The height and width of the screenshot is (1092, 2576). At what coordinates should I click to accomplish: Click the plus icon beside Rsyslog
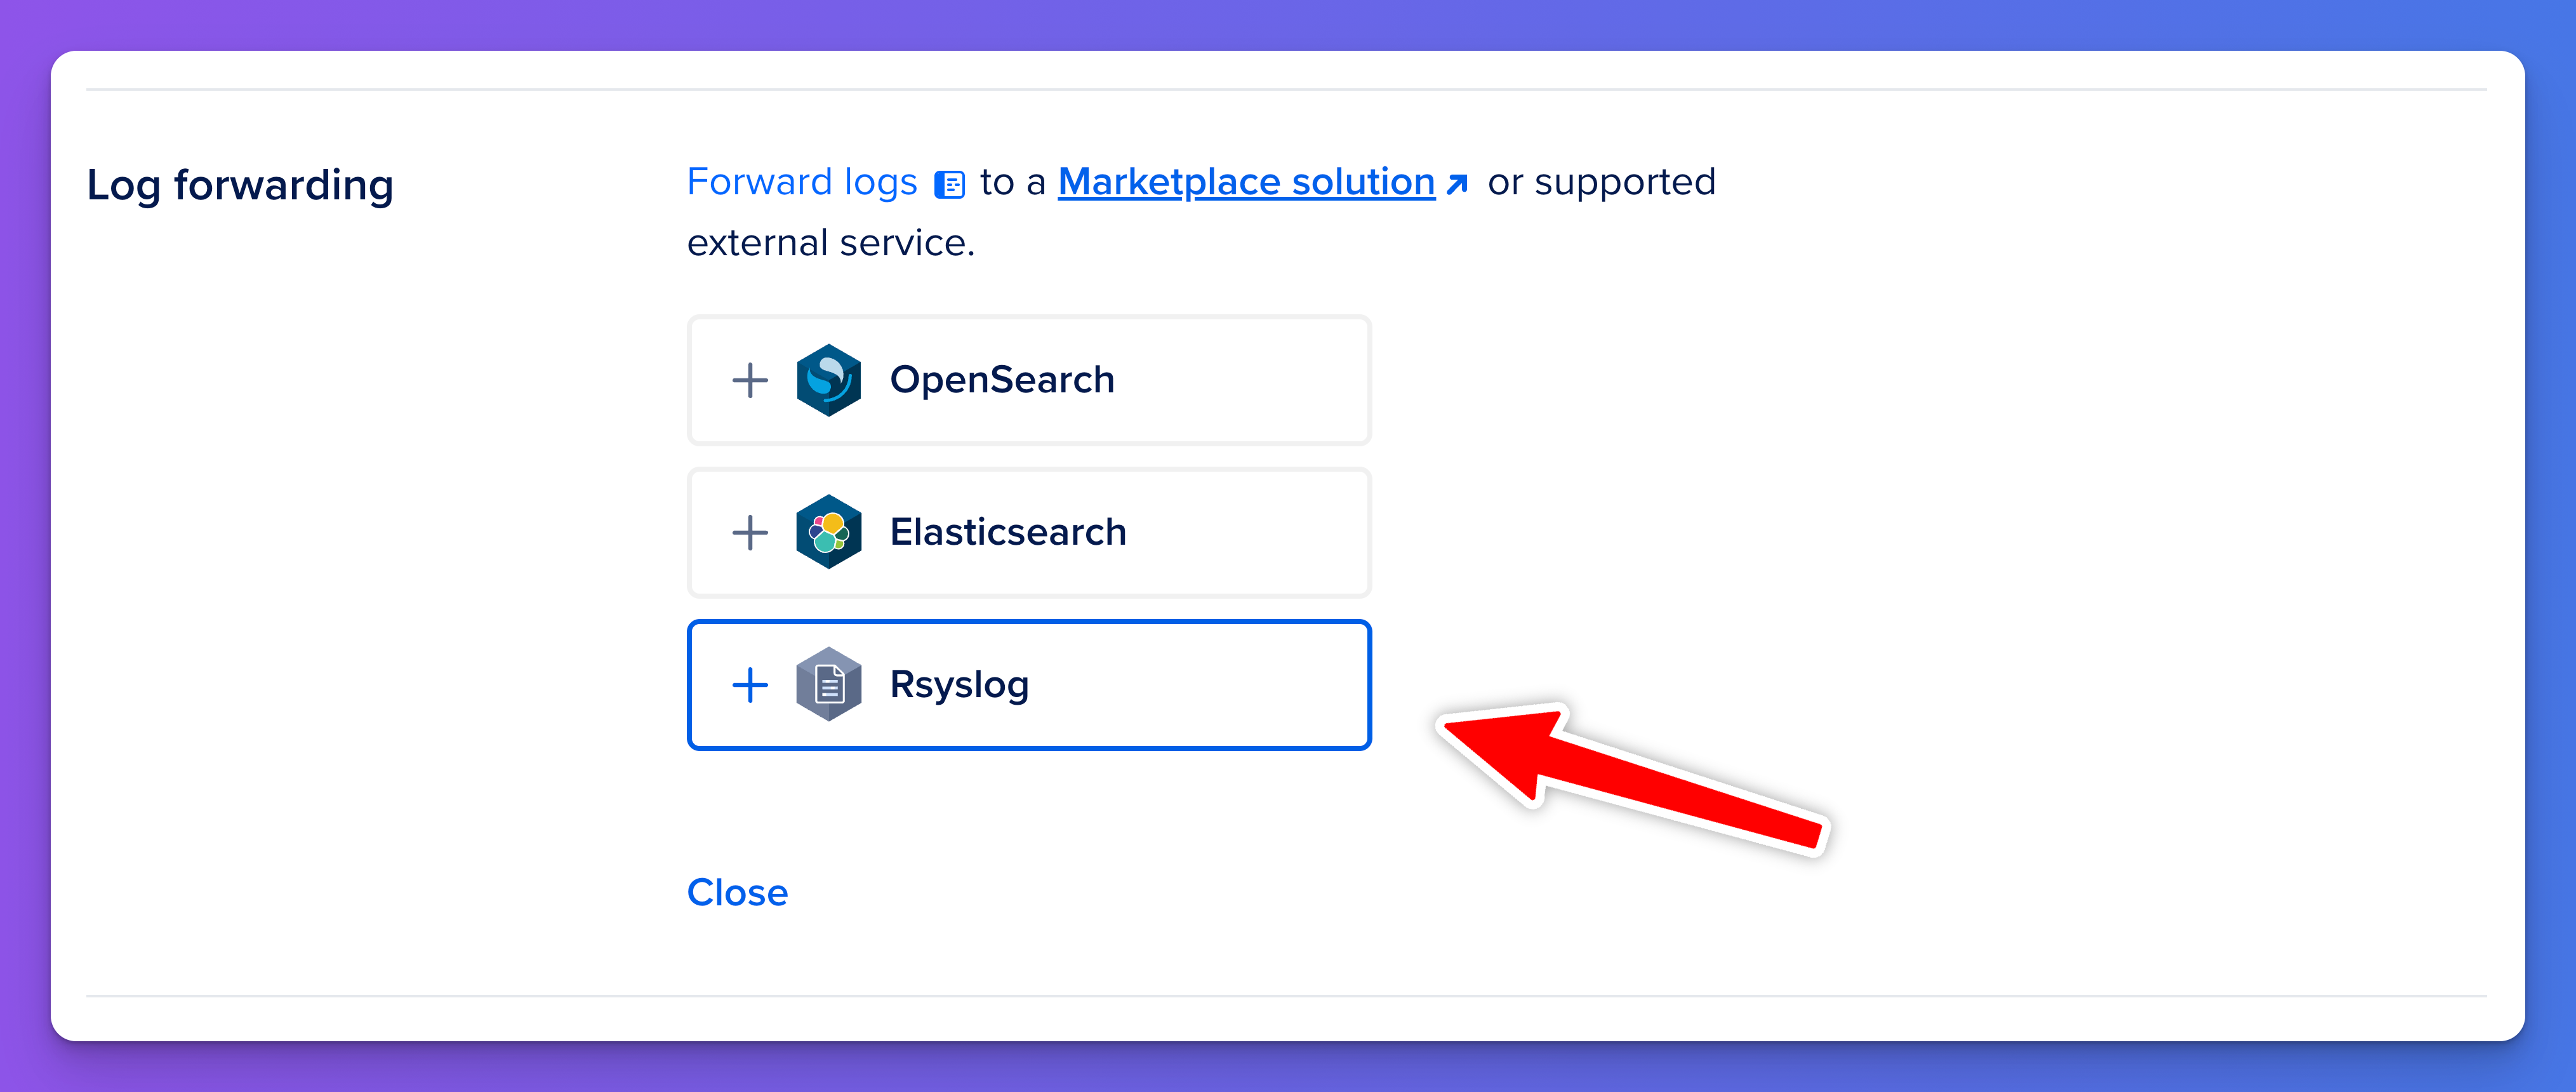point(750,685)
